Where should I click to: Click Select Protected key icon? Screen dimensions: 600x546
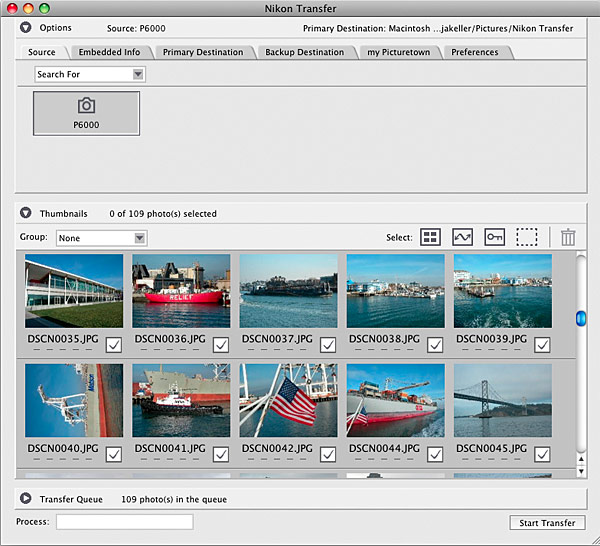pyautogui.click(x=494, y=237)
